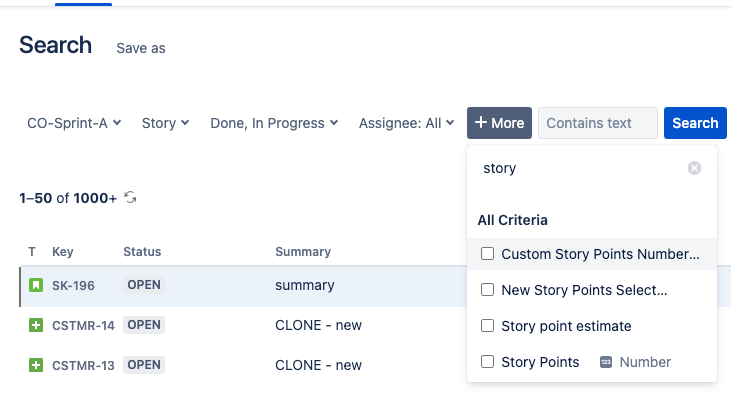Click the refresh results icon

pos(131,198)
